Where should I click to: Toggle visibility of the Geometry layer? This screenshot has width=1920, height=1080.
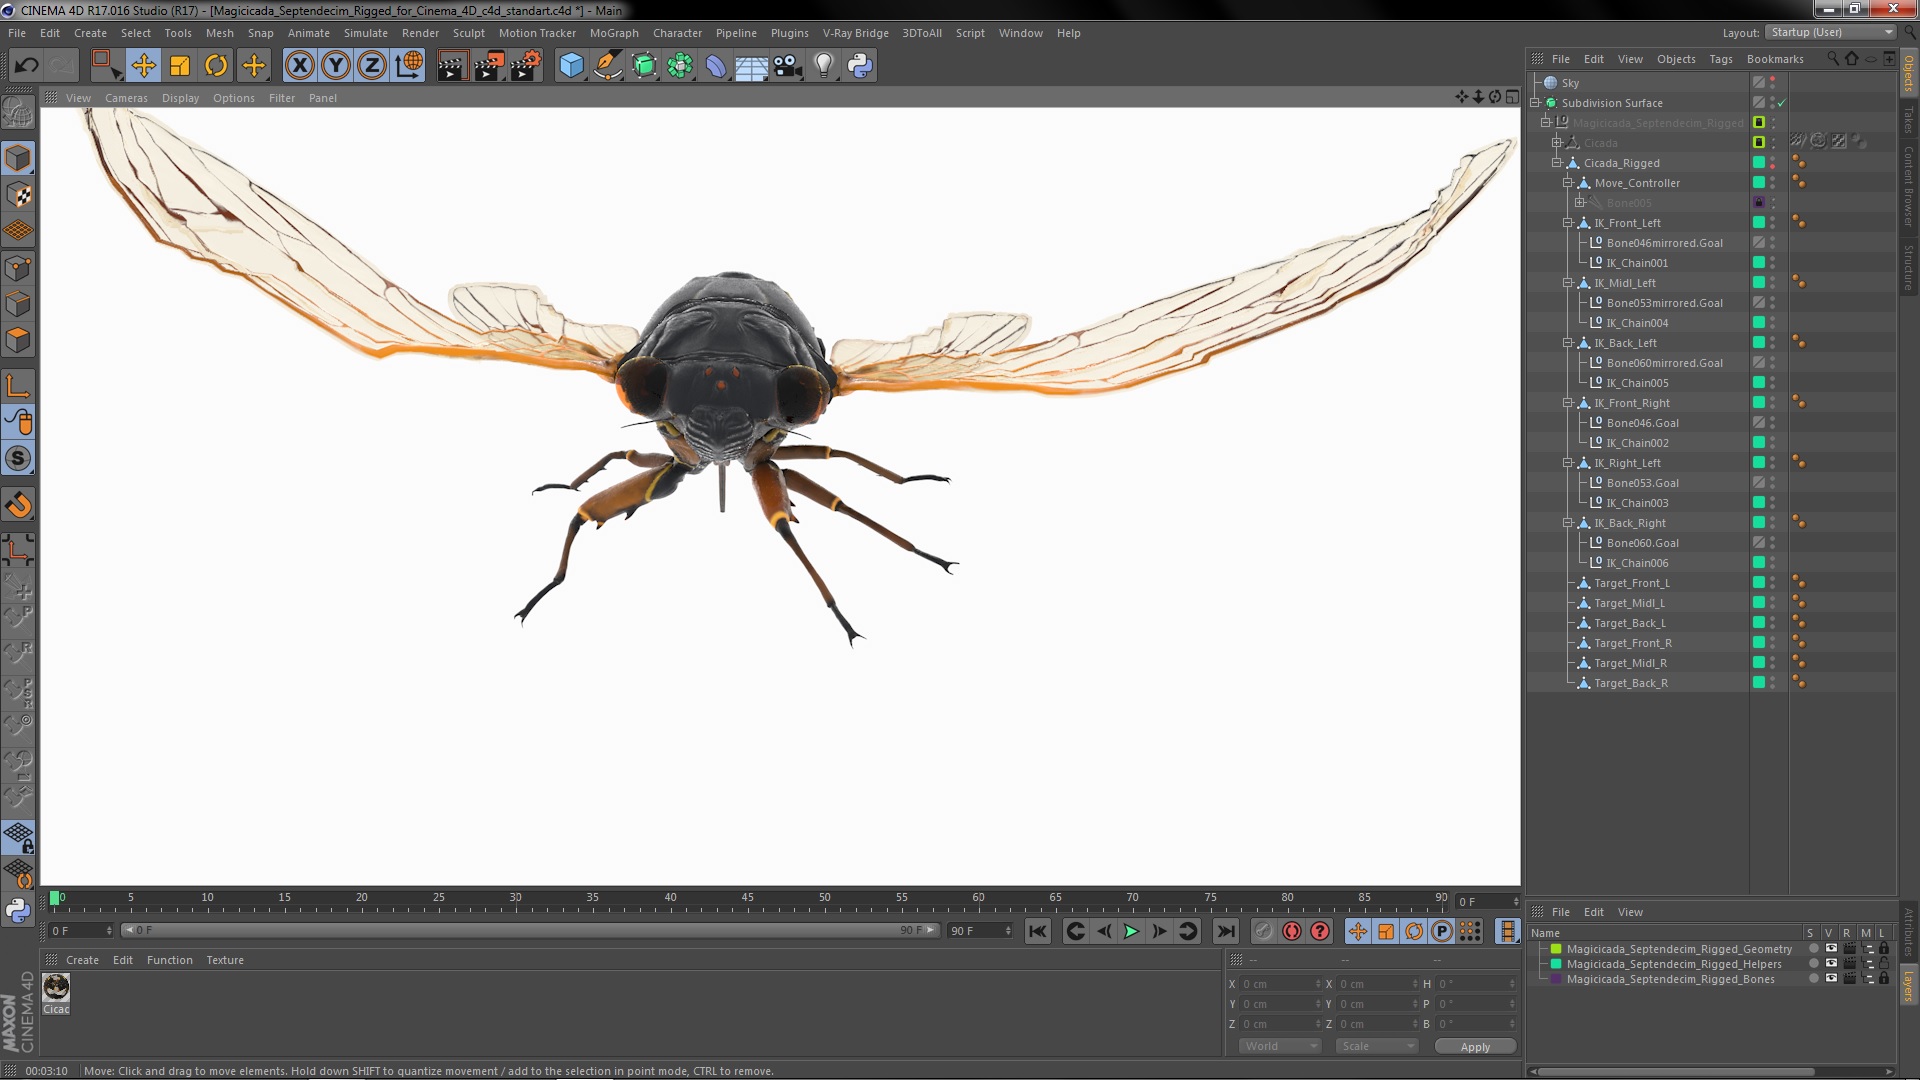click(x=1830, y=948)
